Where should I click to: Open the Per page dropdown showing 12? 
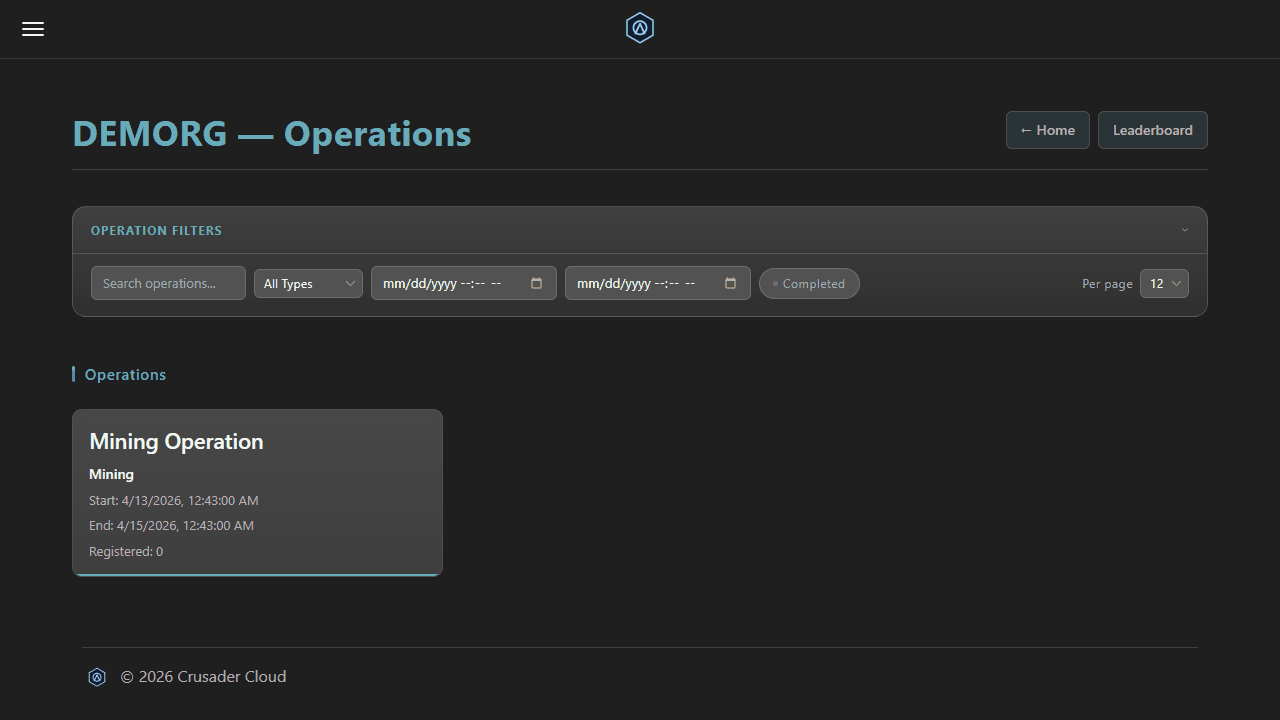[1163, 283]
